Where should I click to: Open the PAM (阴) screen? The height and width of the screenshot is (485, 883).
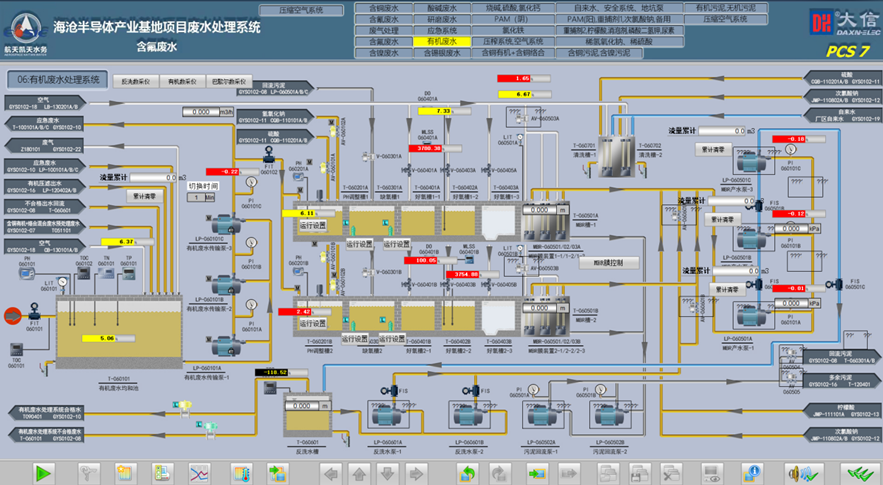(513, 19)
